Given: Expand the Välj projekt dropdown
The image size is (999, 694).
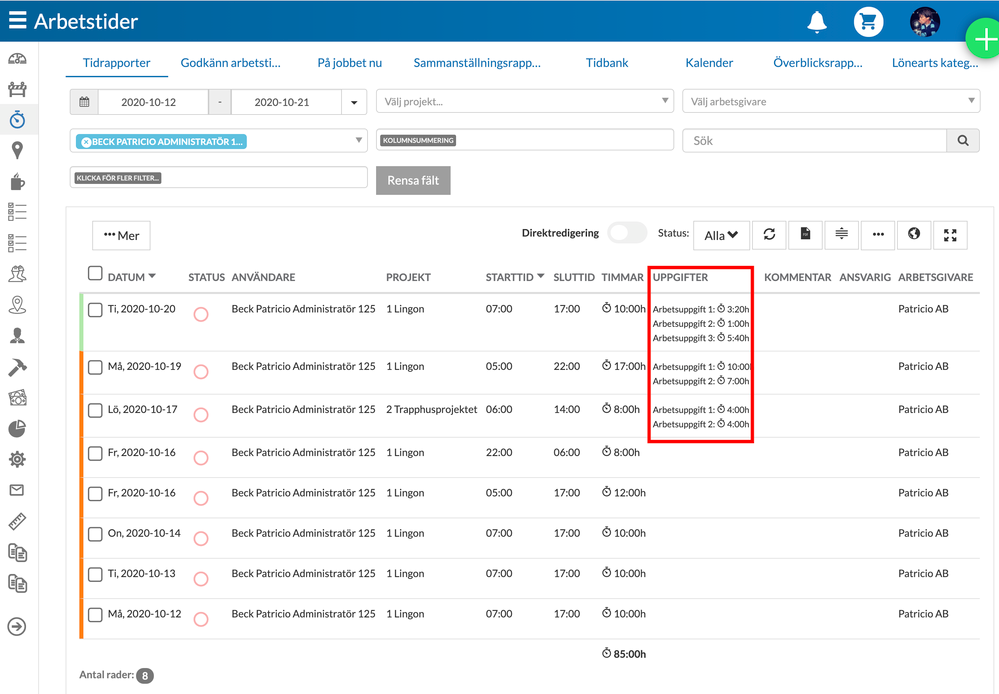Looking at the screenshot, I should (x=525, y=101).
